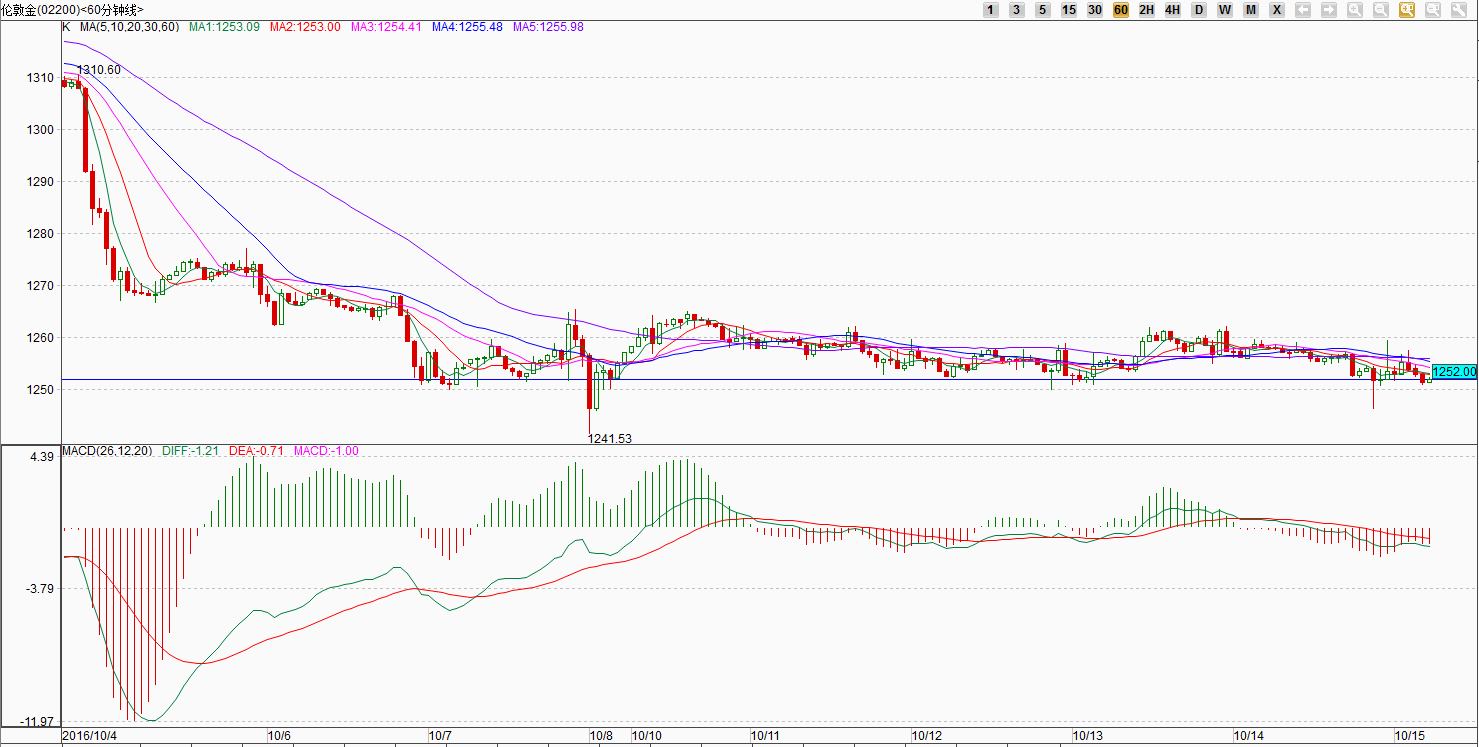Switch to daily (D) chart period
This screenshot has width=1479, height=747.
(1198, 9)
